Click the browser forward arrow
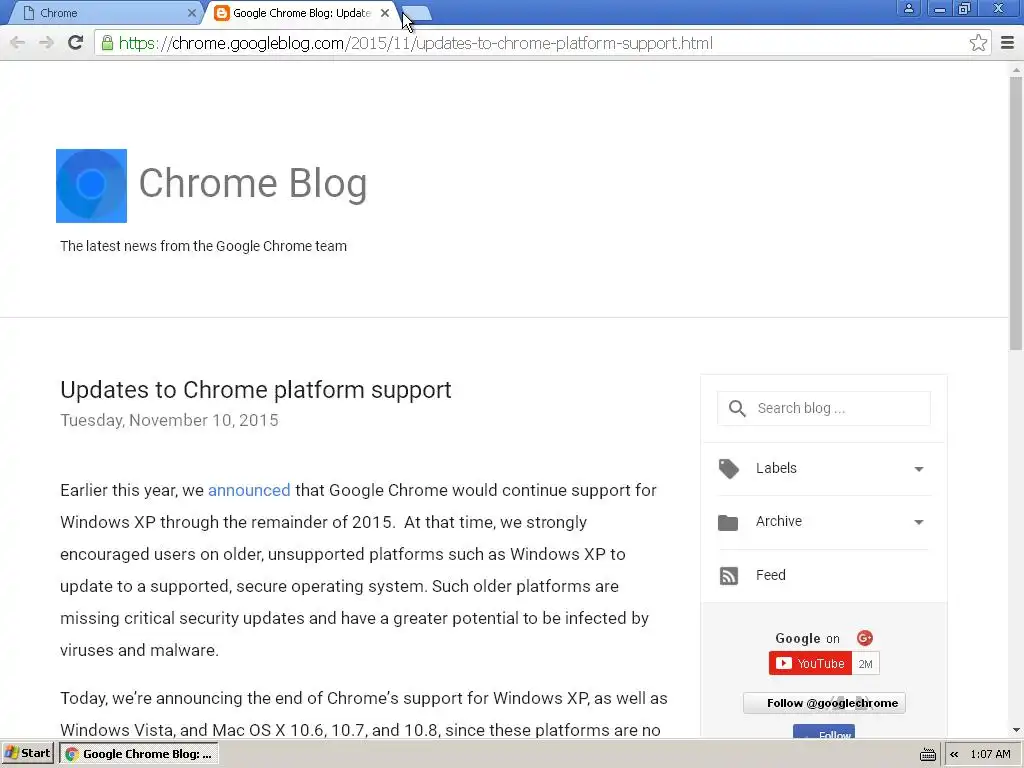 click(x=46, y=43)
